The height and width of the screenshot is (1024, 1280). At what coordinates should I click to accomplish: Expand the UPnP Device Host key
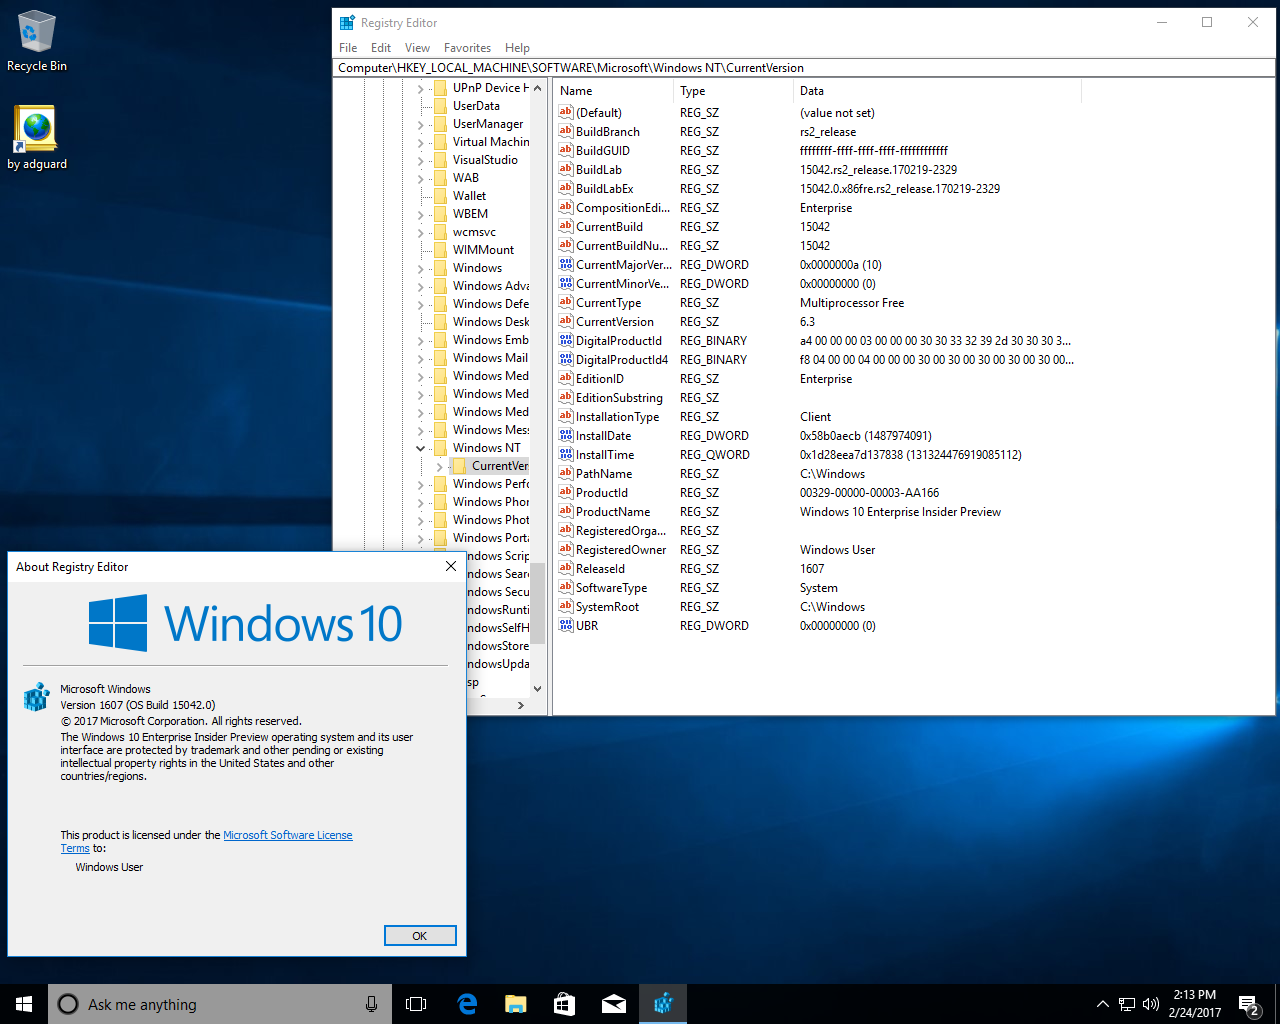pos(420,88)
